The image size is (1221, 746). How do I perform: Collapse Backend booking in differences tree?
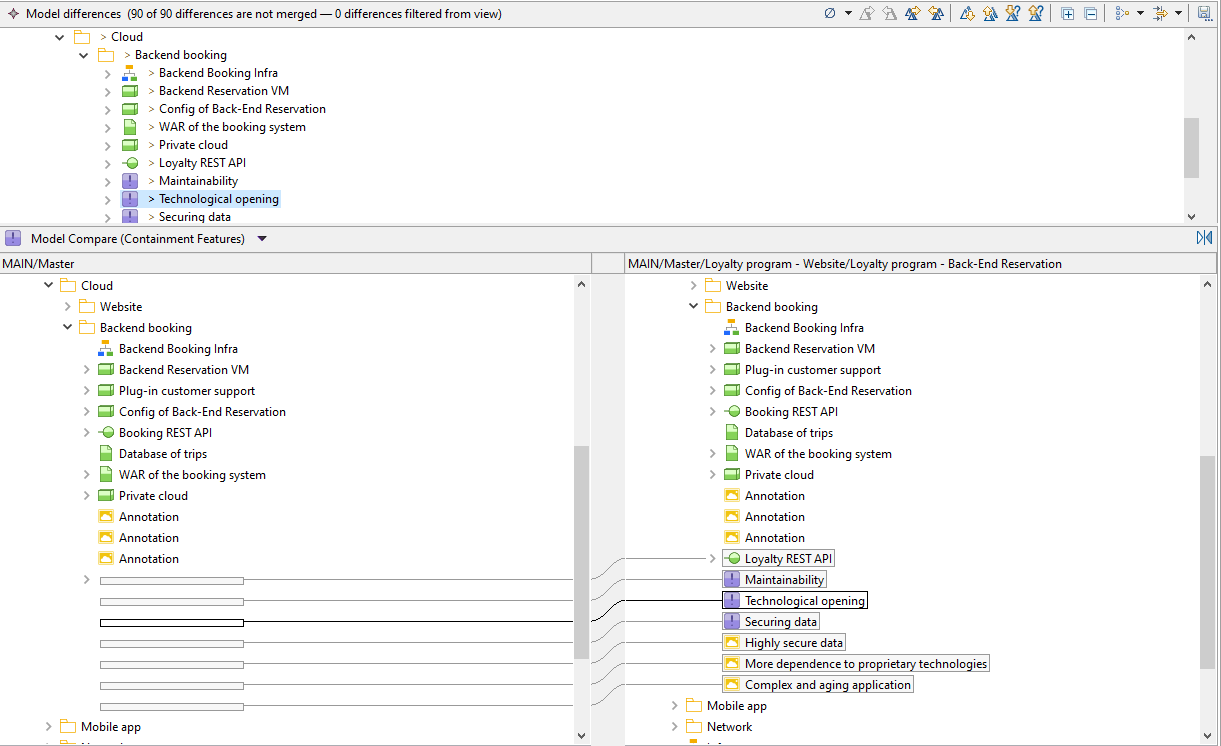pyautogui.click(x=84, y=55)
